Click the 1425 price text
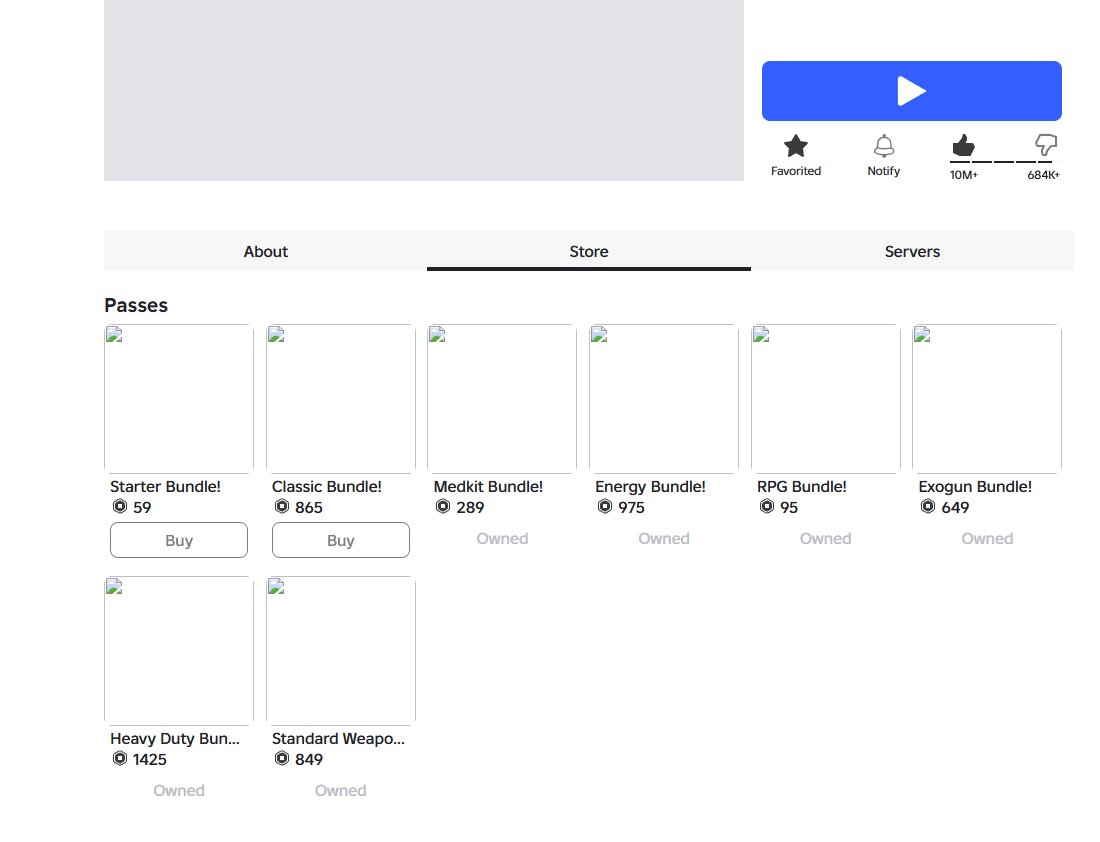The image size is (1100, 842). pos(149,759)
